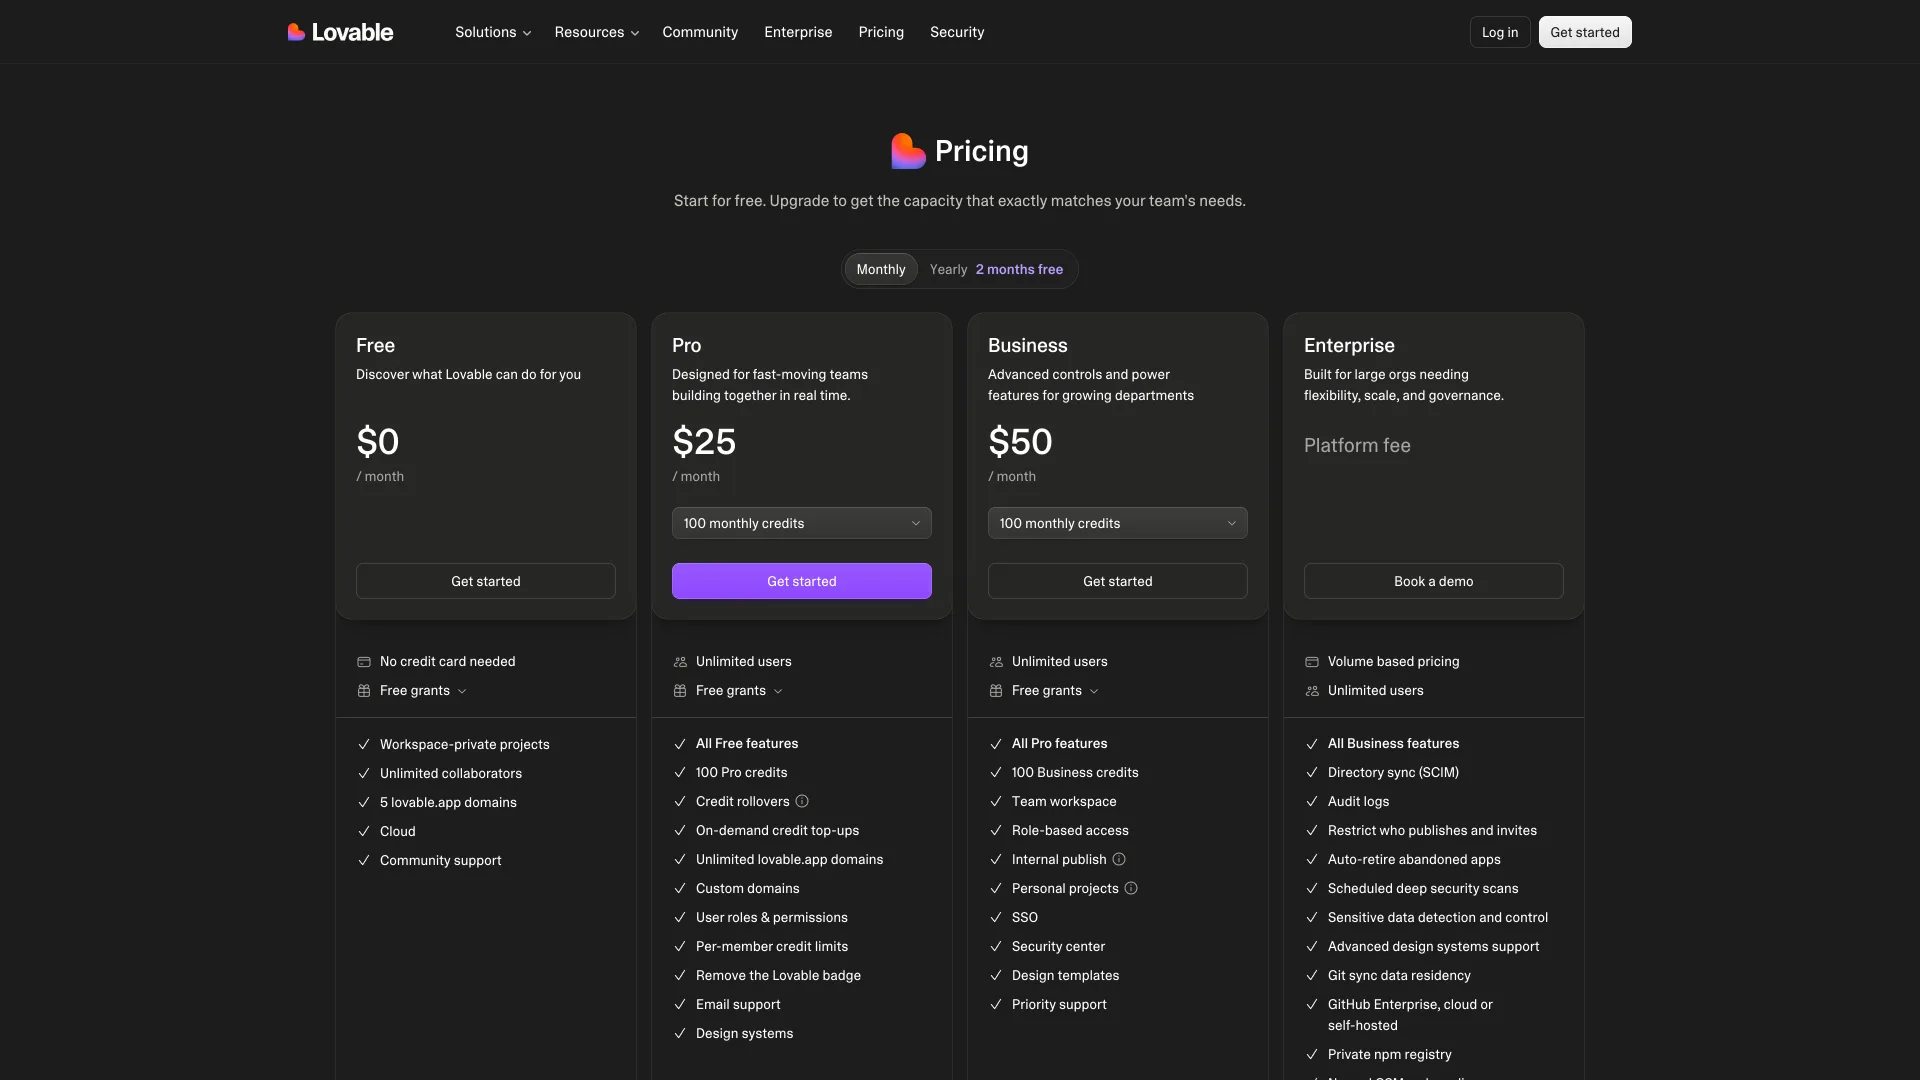
Task: Click the Private npm registry text
Action: click(1389, 1054)
